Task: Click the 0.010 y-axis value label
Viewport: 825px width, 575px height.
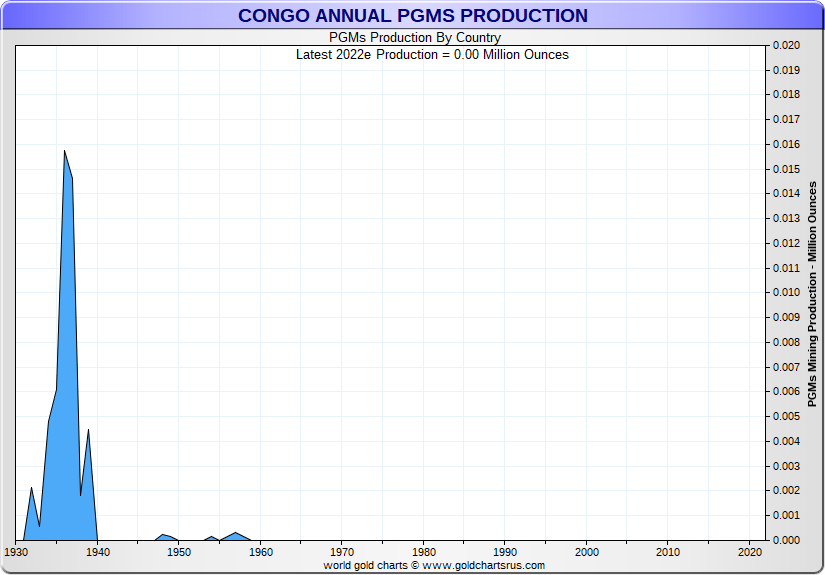Action: coord(787,293)
